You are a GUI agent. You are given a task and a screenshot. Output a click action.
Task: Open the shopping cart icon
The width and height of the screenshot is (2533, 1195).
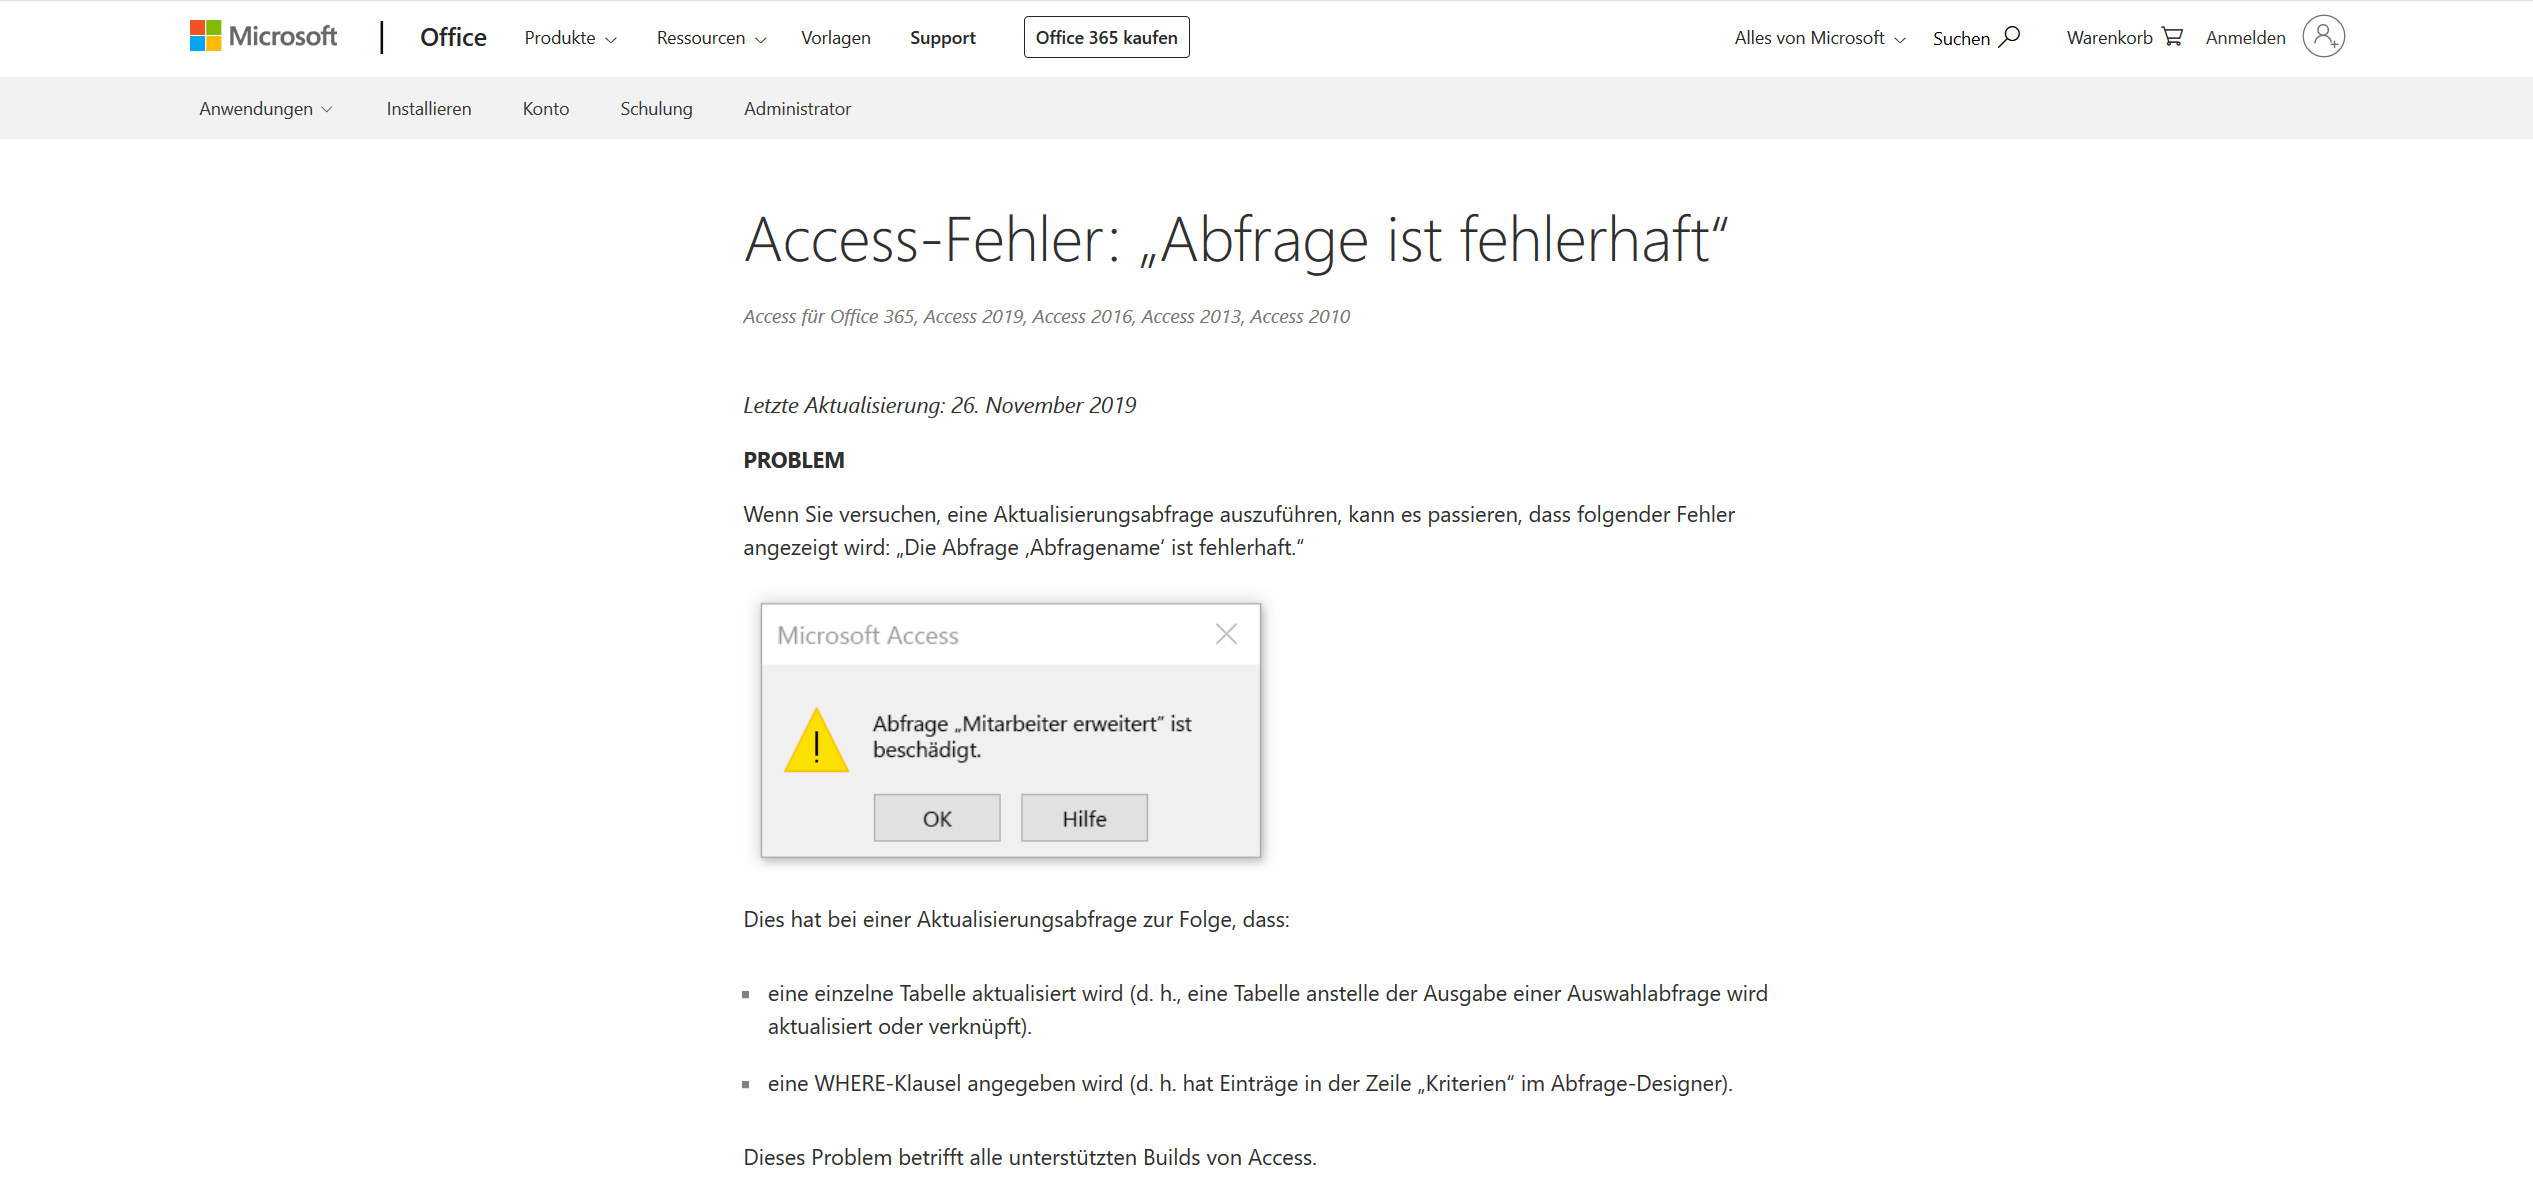coord(2172,37)
